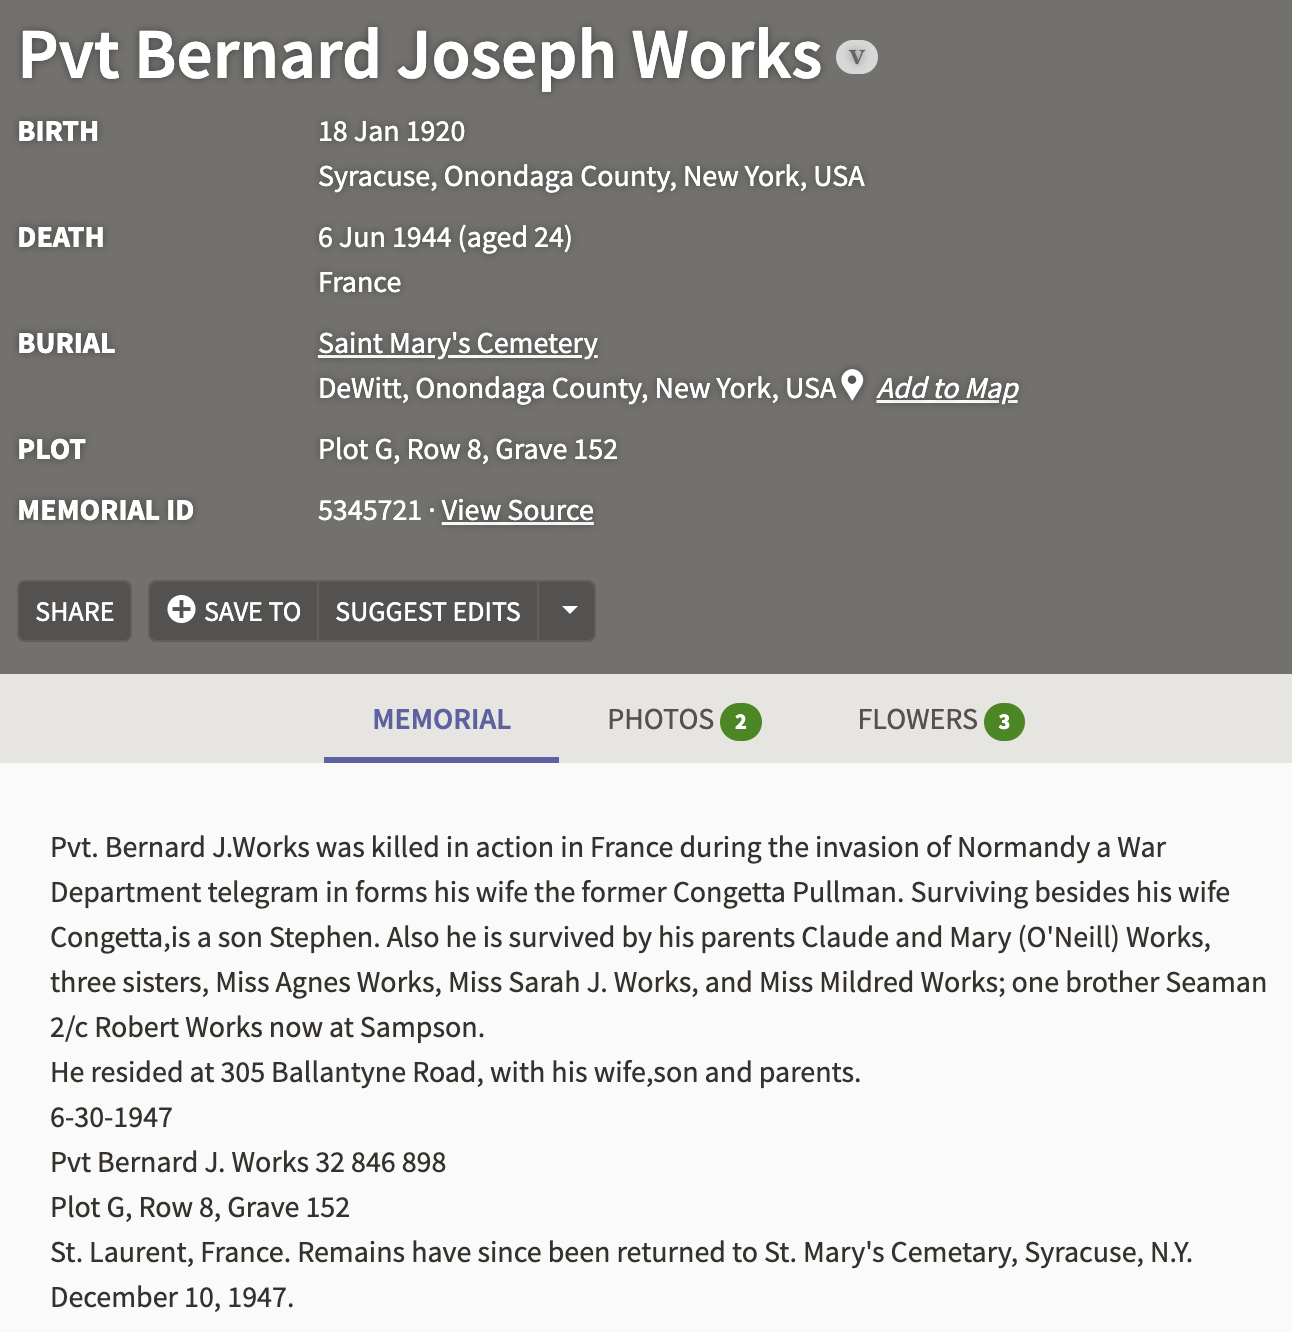Open the Photos tab
This screenshot has height=1332, width=1292.
[661, 720]
